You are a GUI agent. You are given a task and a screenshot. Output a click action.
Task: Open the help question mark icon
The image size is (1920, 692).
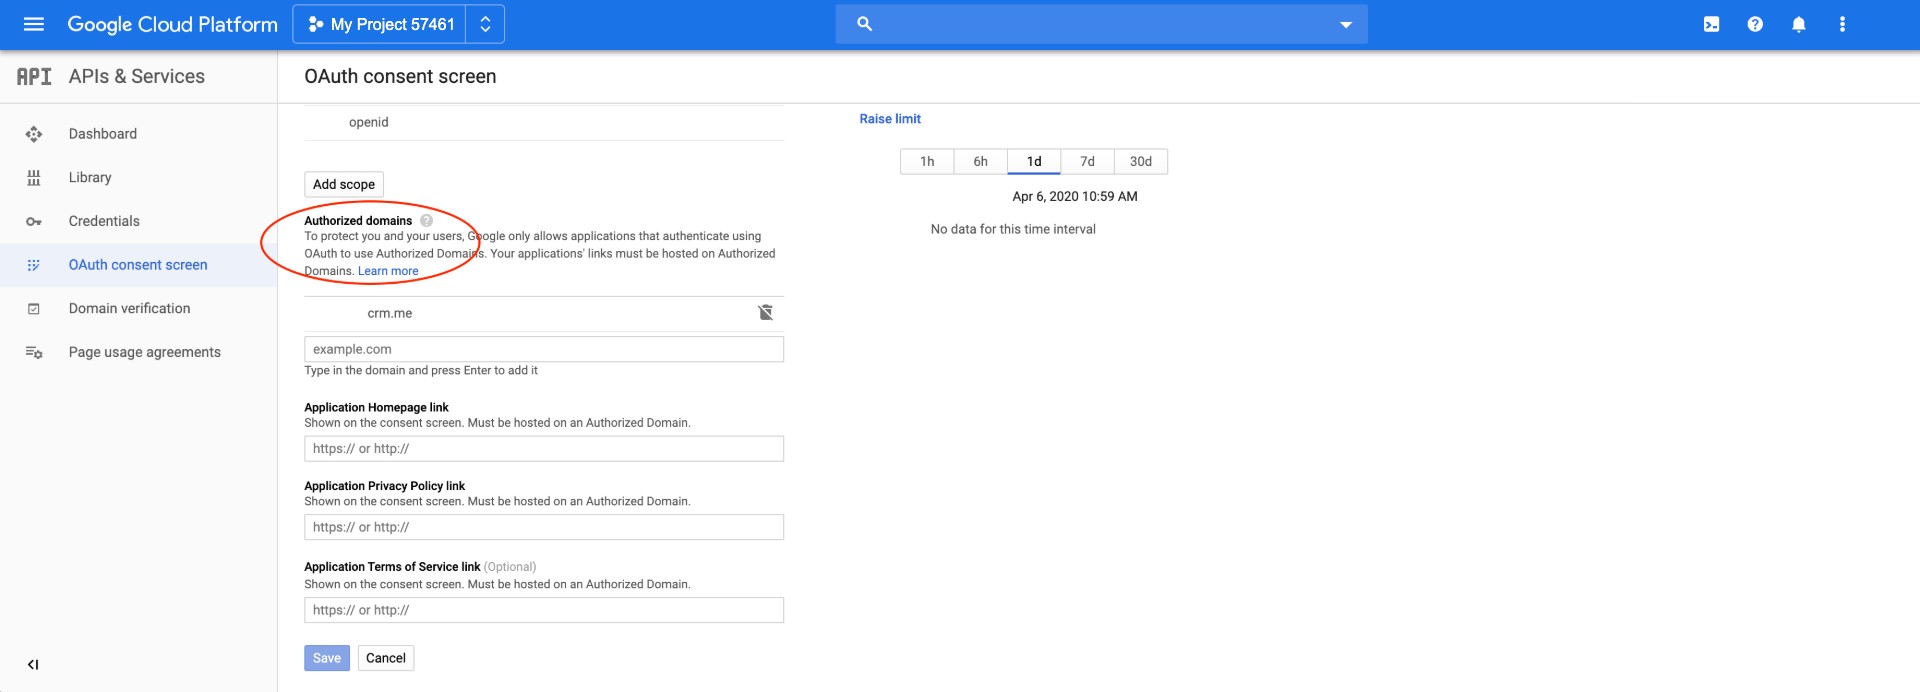(1755, 24)
